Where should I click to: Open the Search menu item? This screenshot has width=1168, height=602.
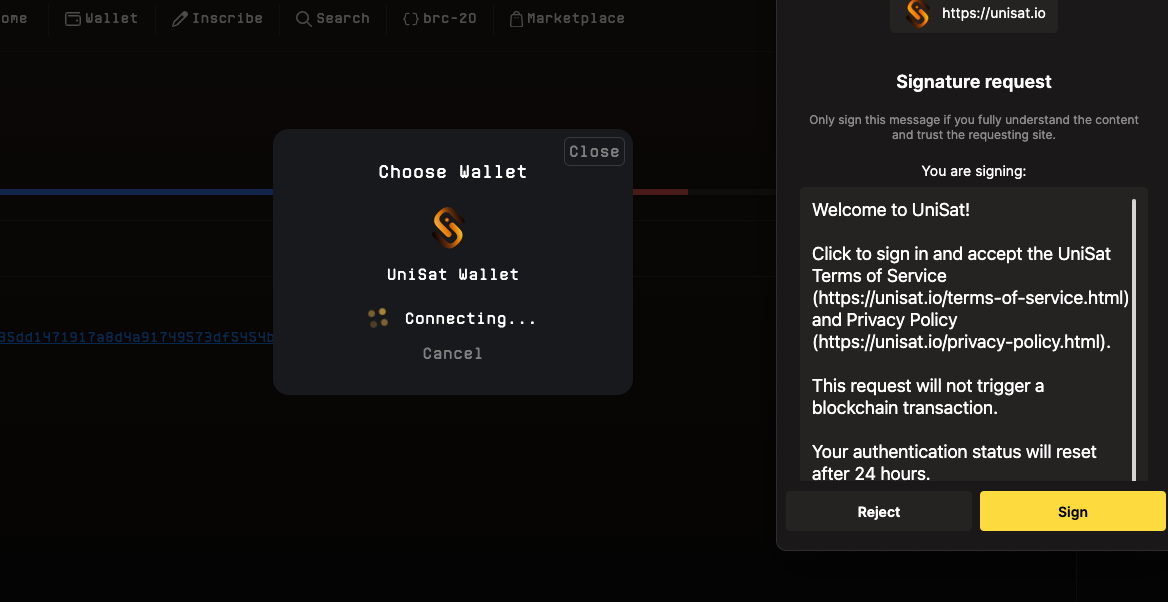pos(333,19)
